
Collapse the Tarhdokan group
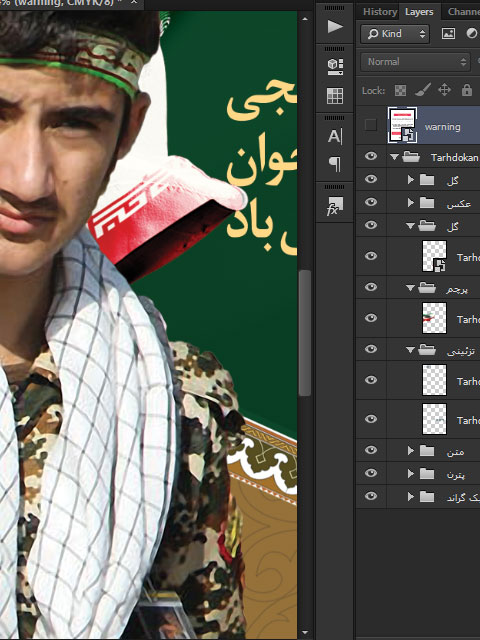[x=394, y=157]
